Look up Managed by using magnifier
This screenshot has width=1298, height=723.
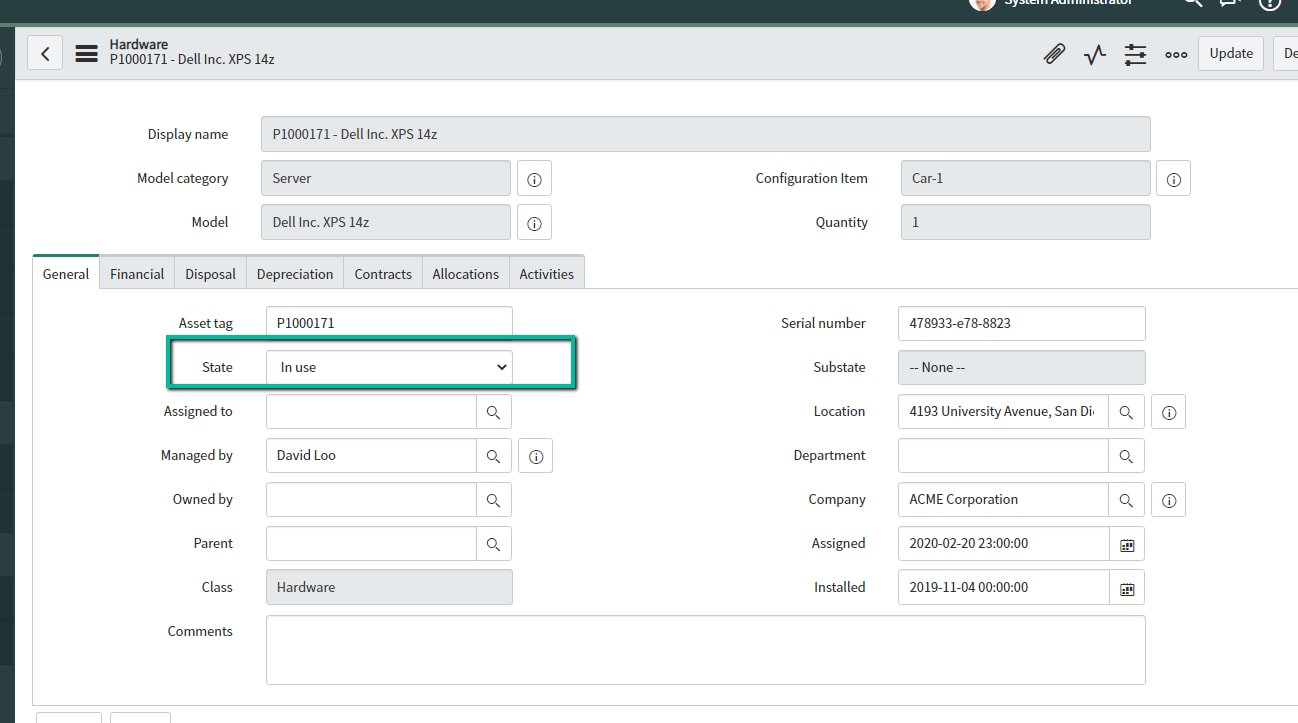pyautogui.click(x=493, y=456)
